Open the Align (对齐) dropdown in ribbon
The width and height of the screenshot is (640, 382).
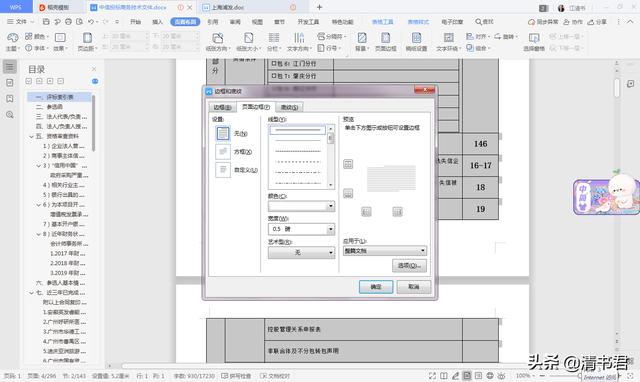point(477,36)
